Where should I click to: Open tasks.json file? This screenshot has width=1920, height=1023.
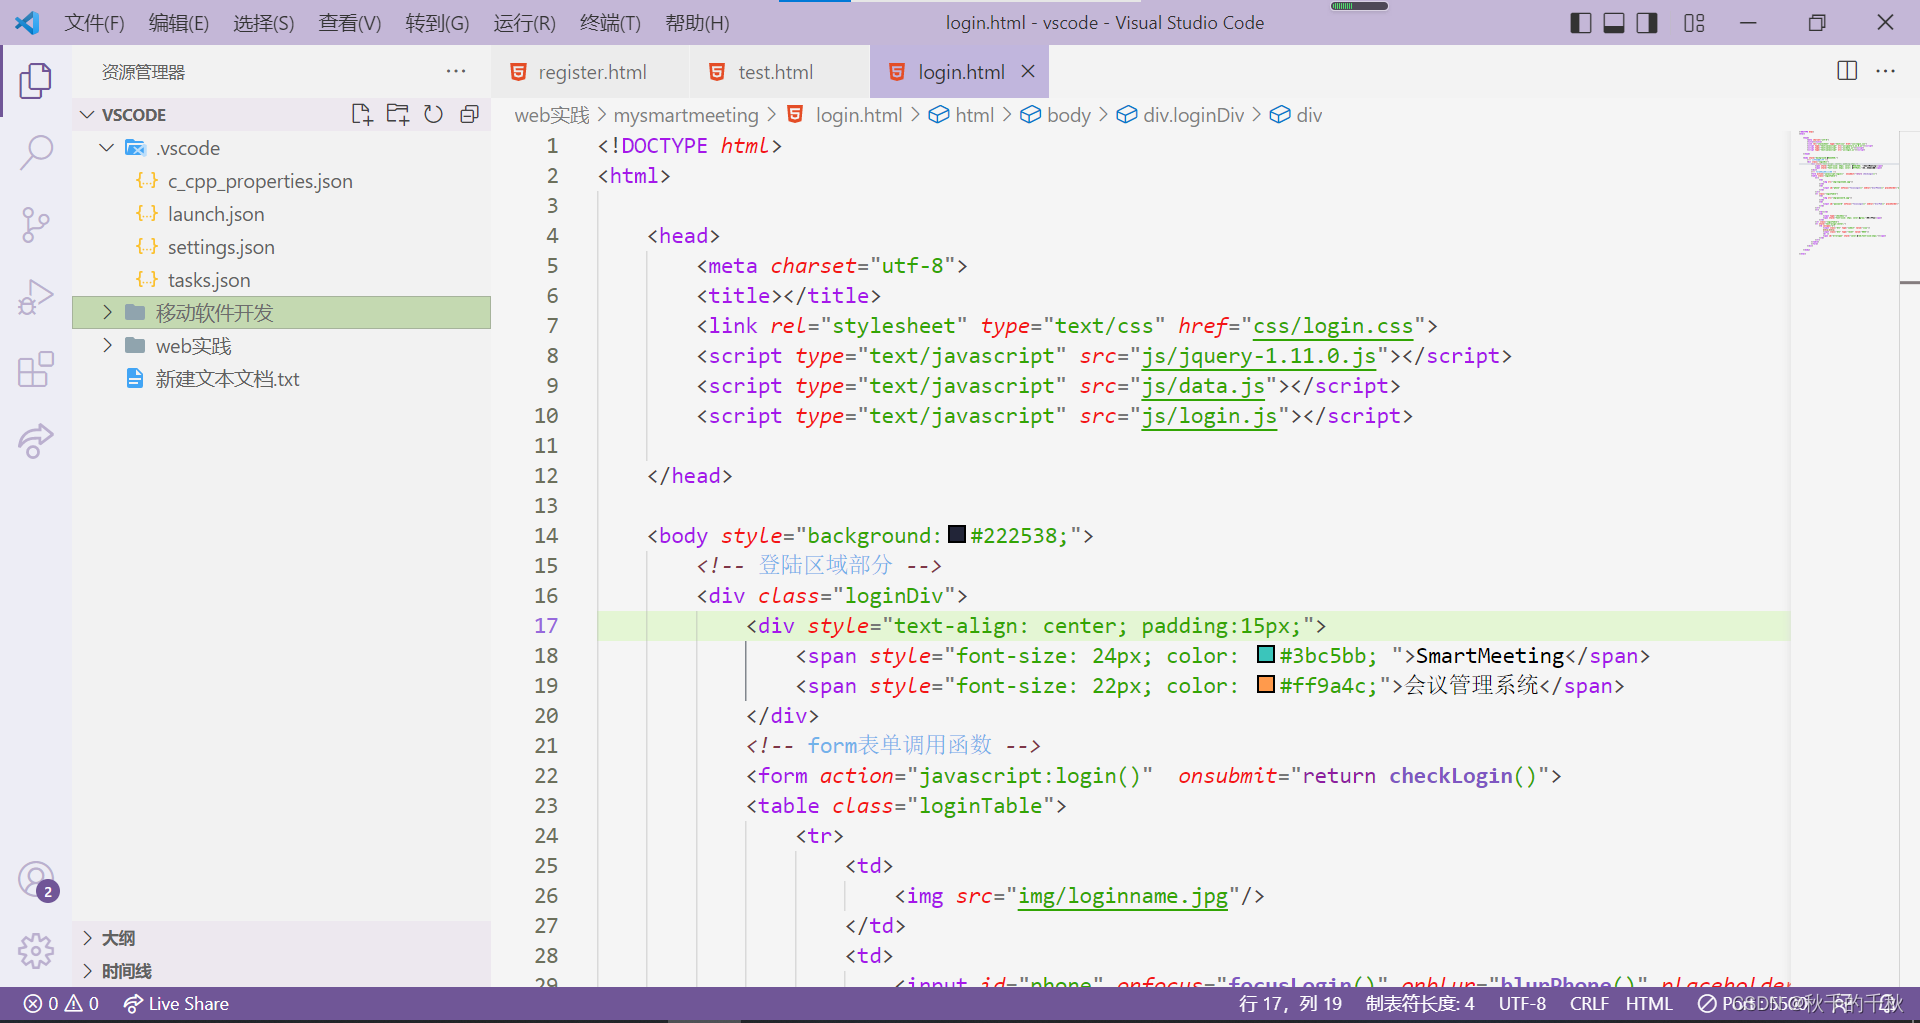click(281, 280)
